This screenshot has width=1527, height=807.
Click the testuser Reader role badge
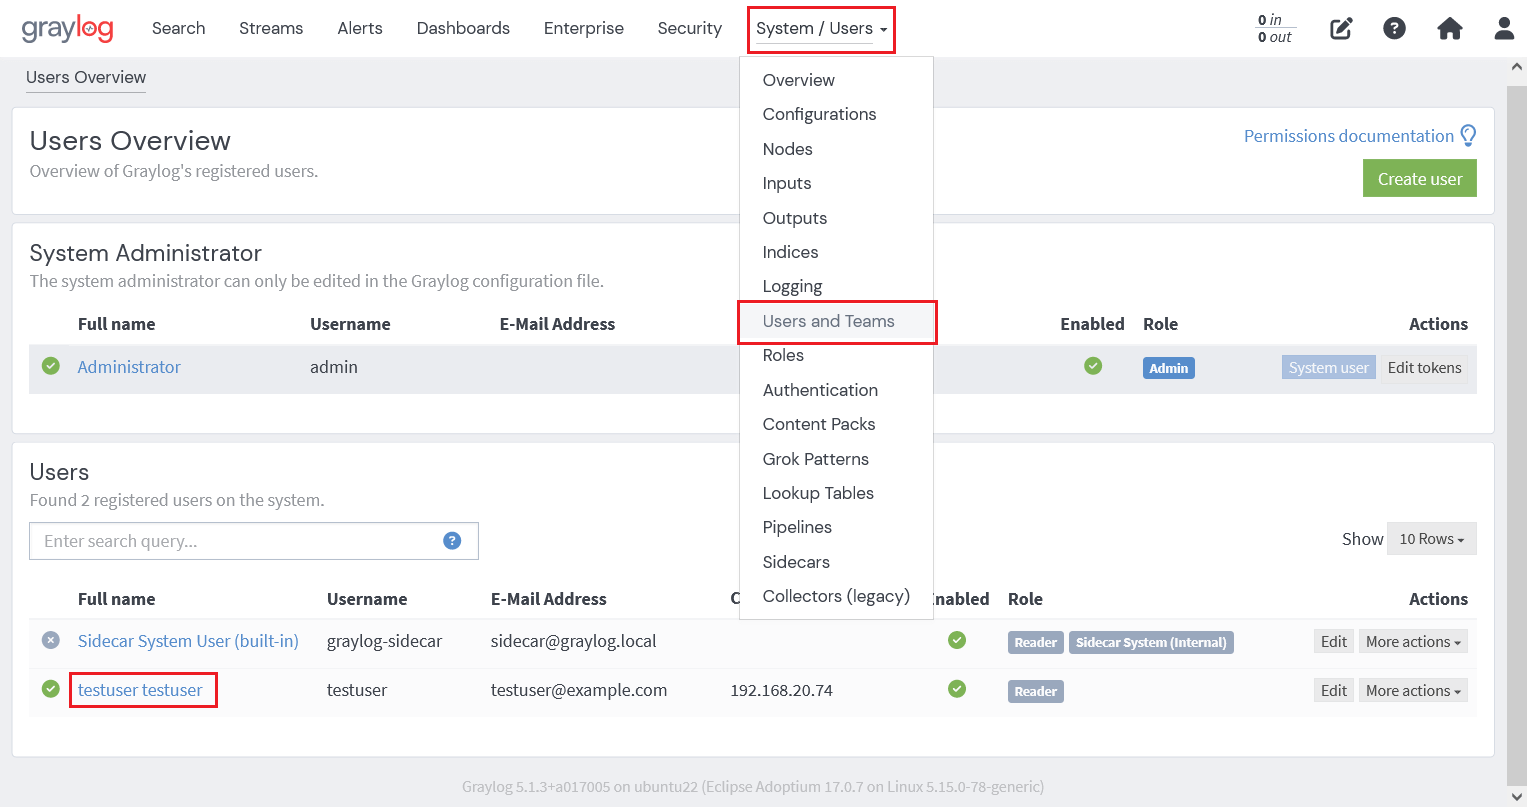pos(1035,692)
